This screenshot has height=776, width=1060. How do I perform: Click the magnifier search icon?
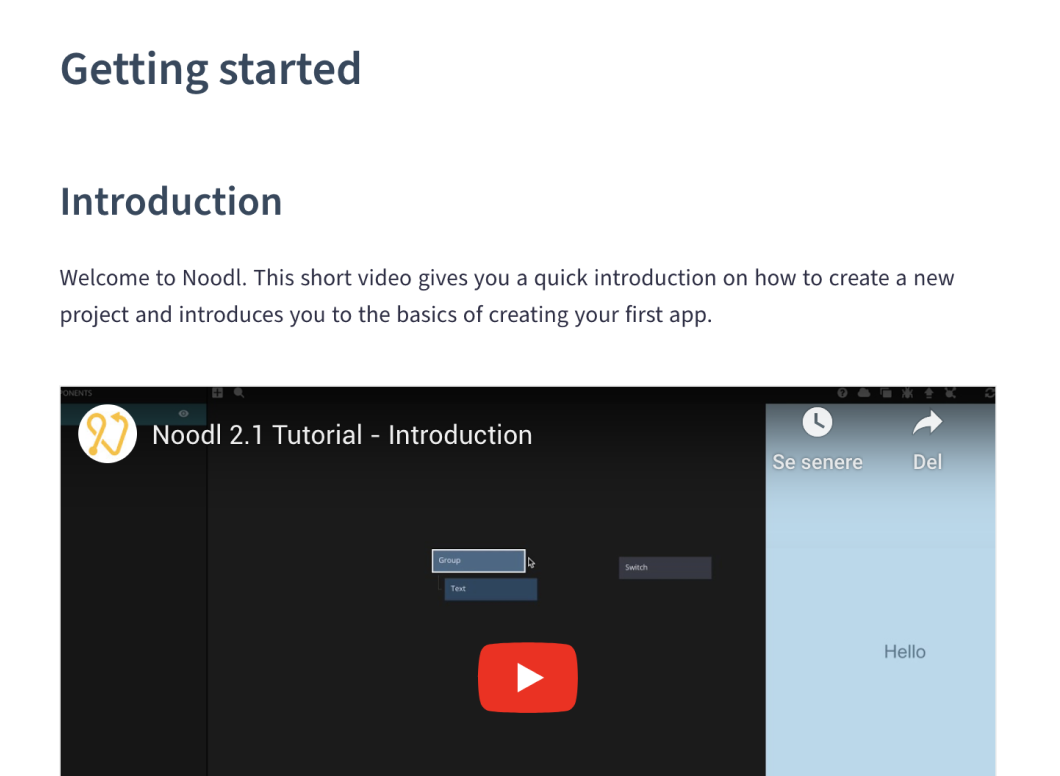click(x=239, y=394)
